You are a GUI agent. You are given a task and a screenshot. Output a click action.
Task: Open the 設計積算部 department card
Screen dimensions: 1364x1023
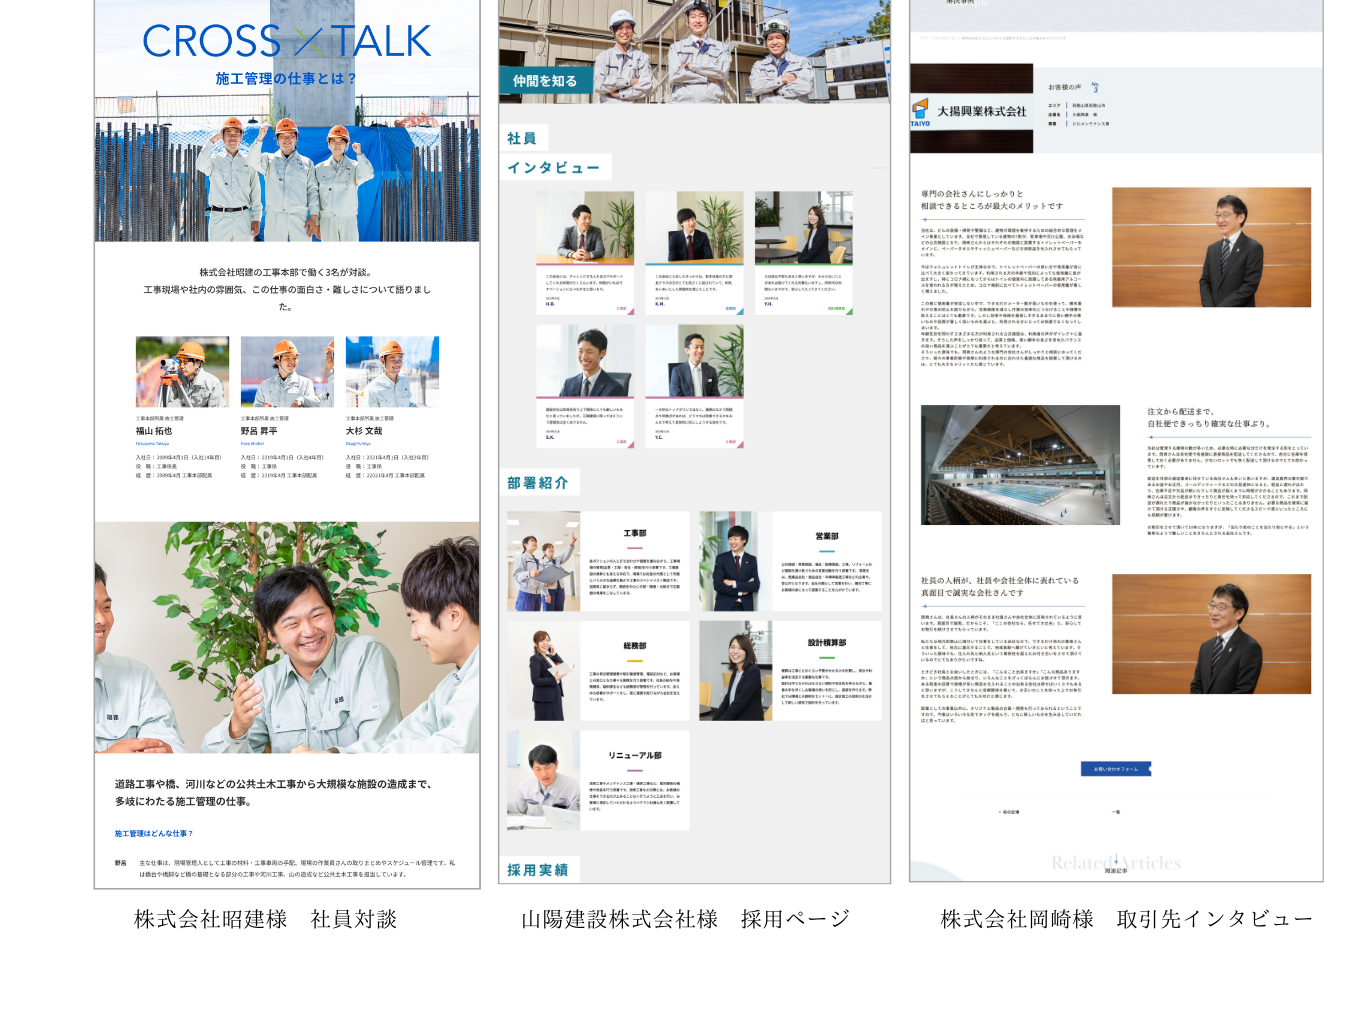pyautogui.click(x=790, y=671)
